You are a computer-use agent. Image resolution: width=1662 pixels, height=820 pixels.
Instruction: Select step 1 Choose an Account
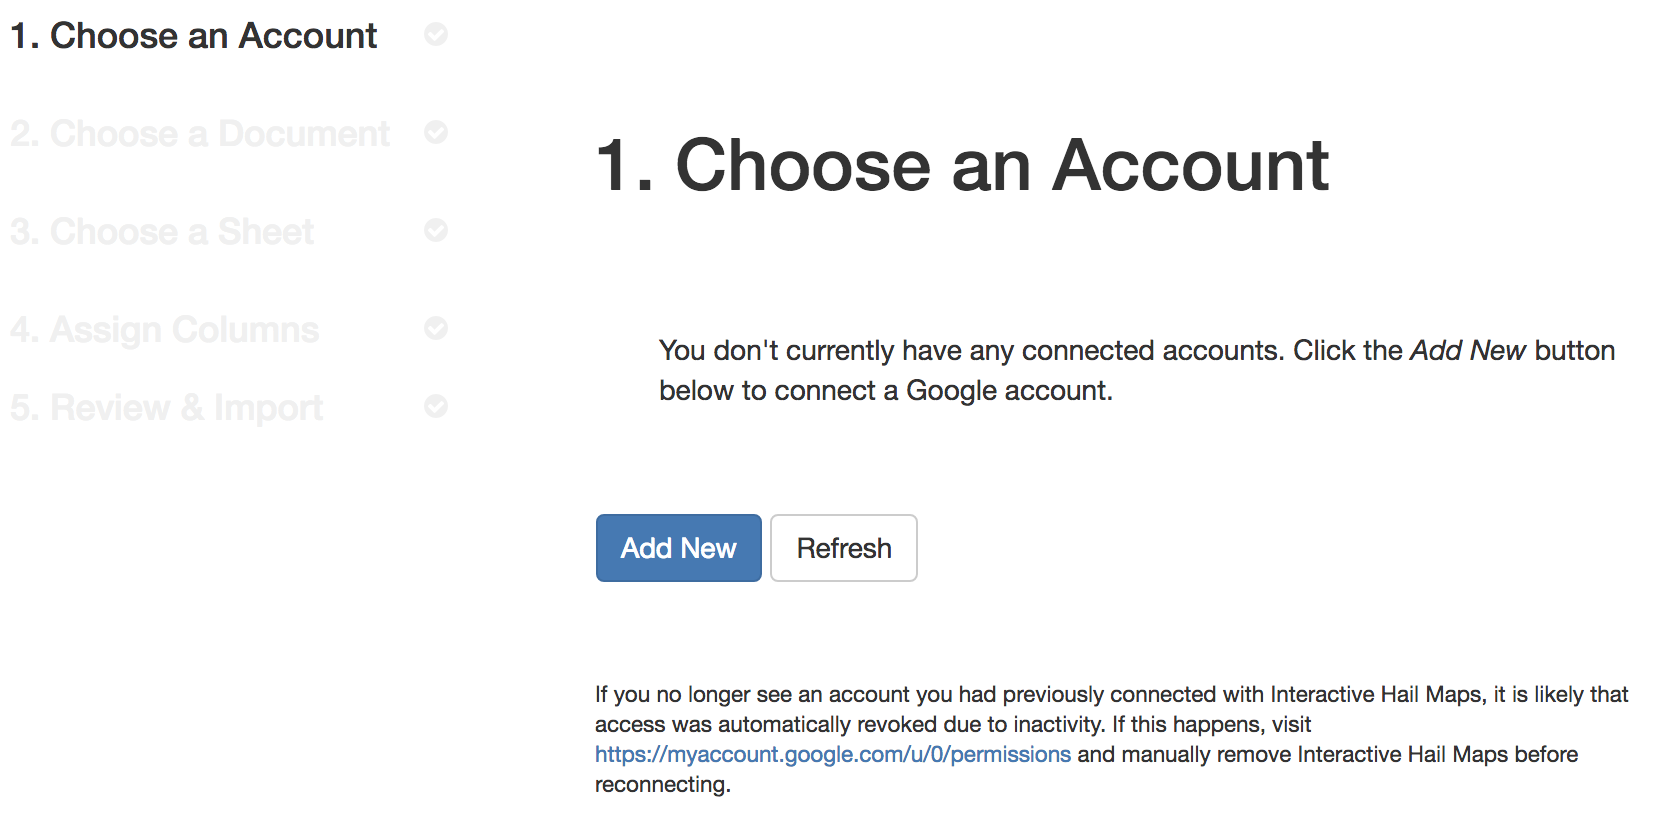pos(194,36)
